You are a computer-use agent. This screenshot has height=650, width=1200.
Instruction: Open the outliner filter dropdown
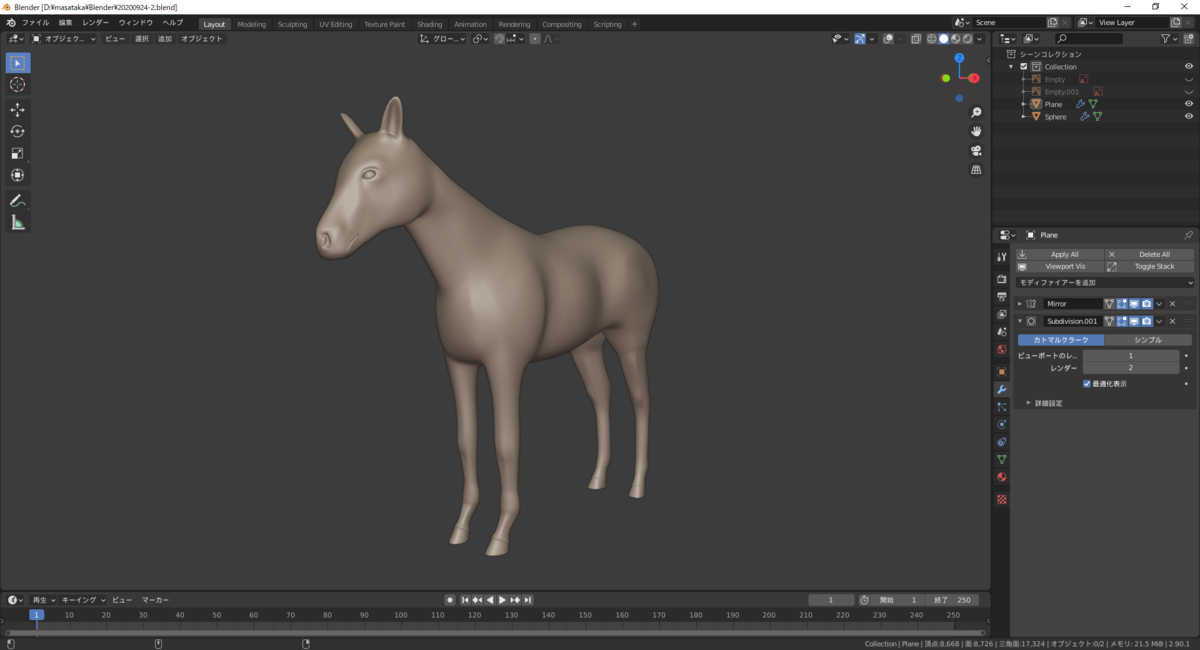pyautogui.click(x=1170, y=39)
